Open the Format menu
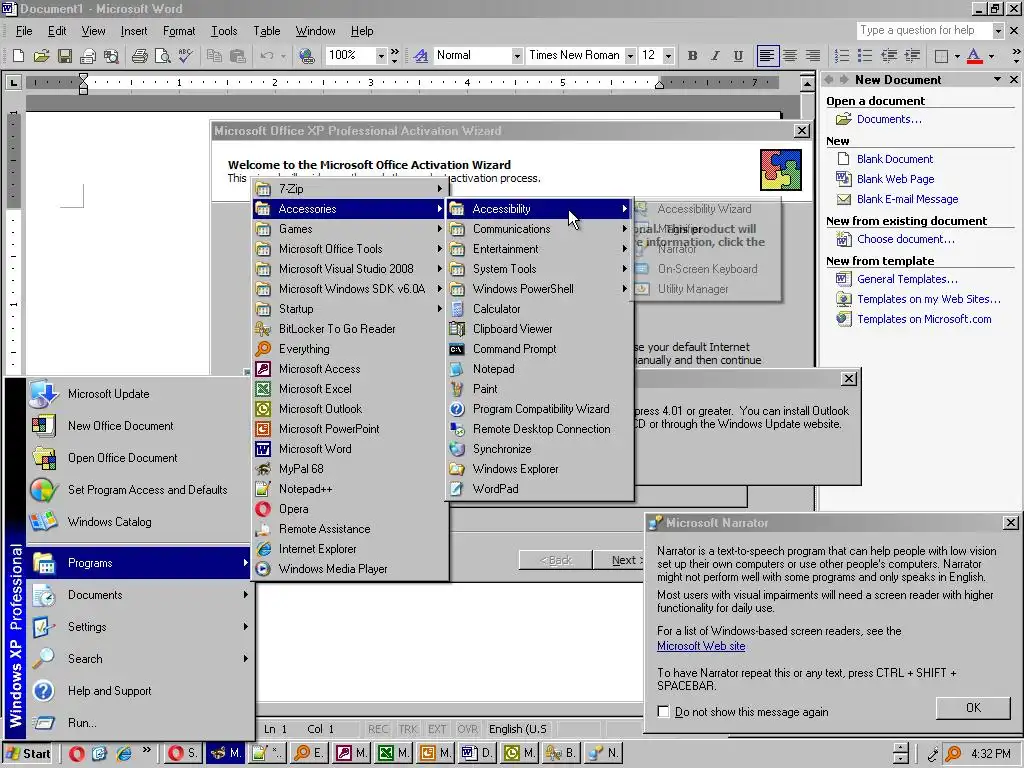 click(179, 31)
